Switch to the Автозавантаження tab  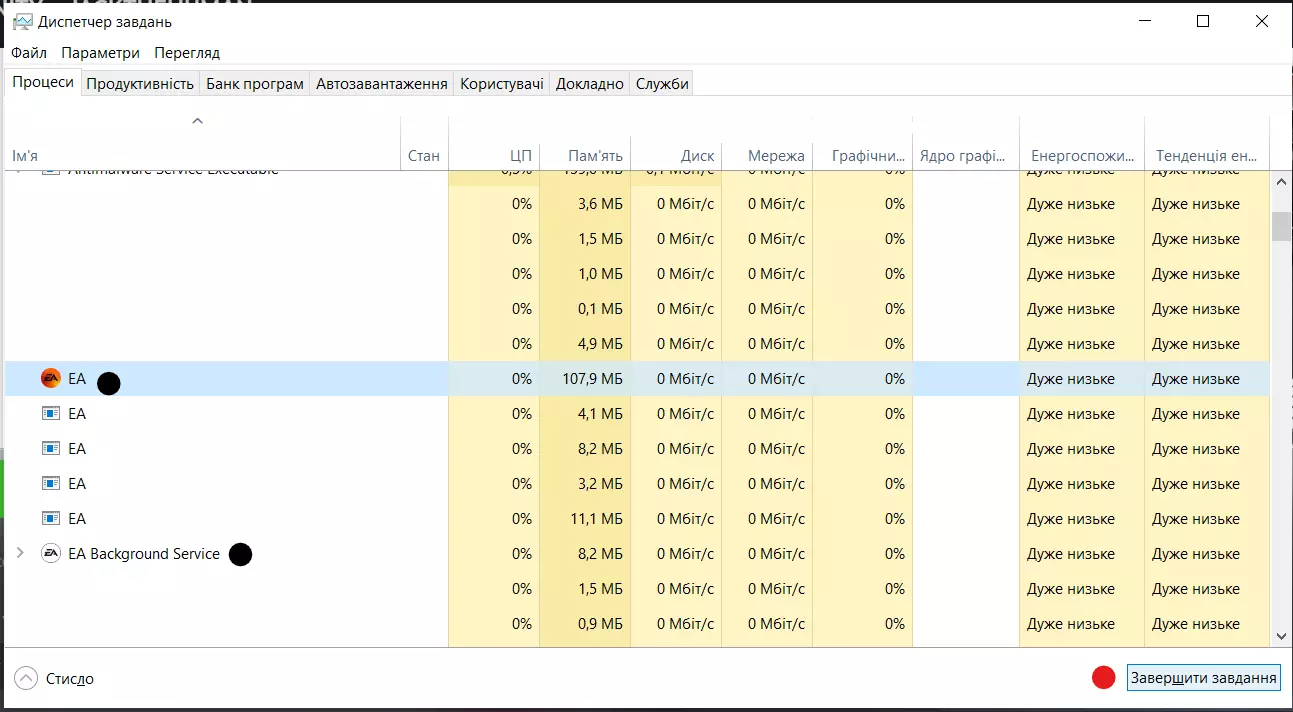(381, 84)
